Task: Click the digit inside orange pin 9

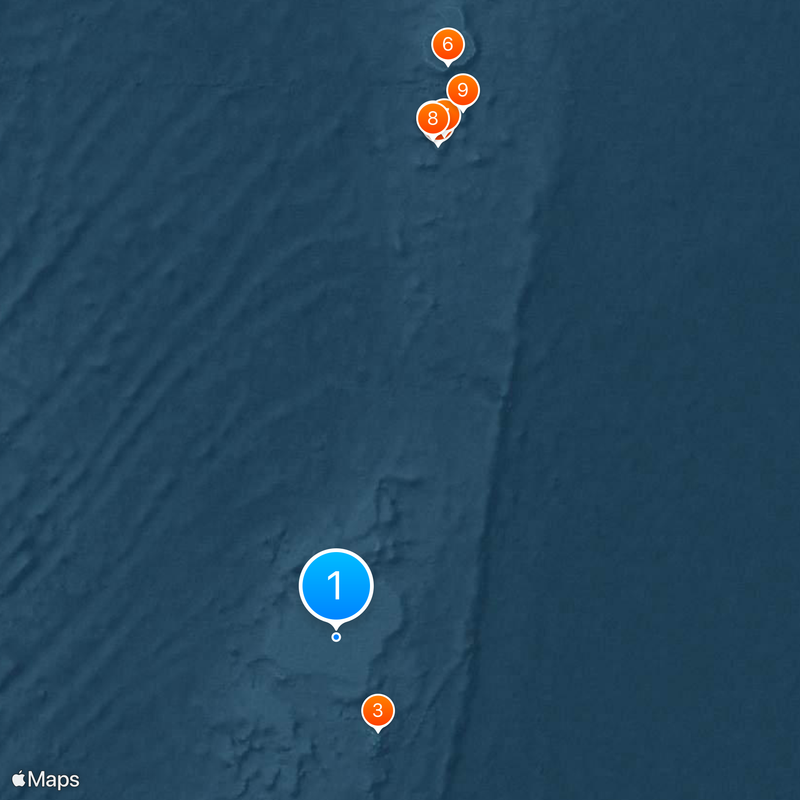Action: (463, 90)
